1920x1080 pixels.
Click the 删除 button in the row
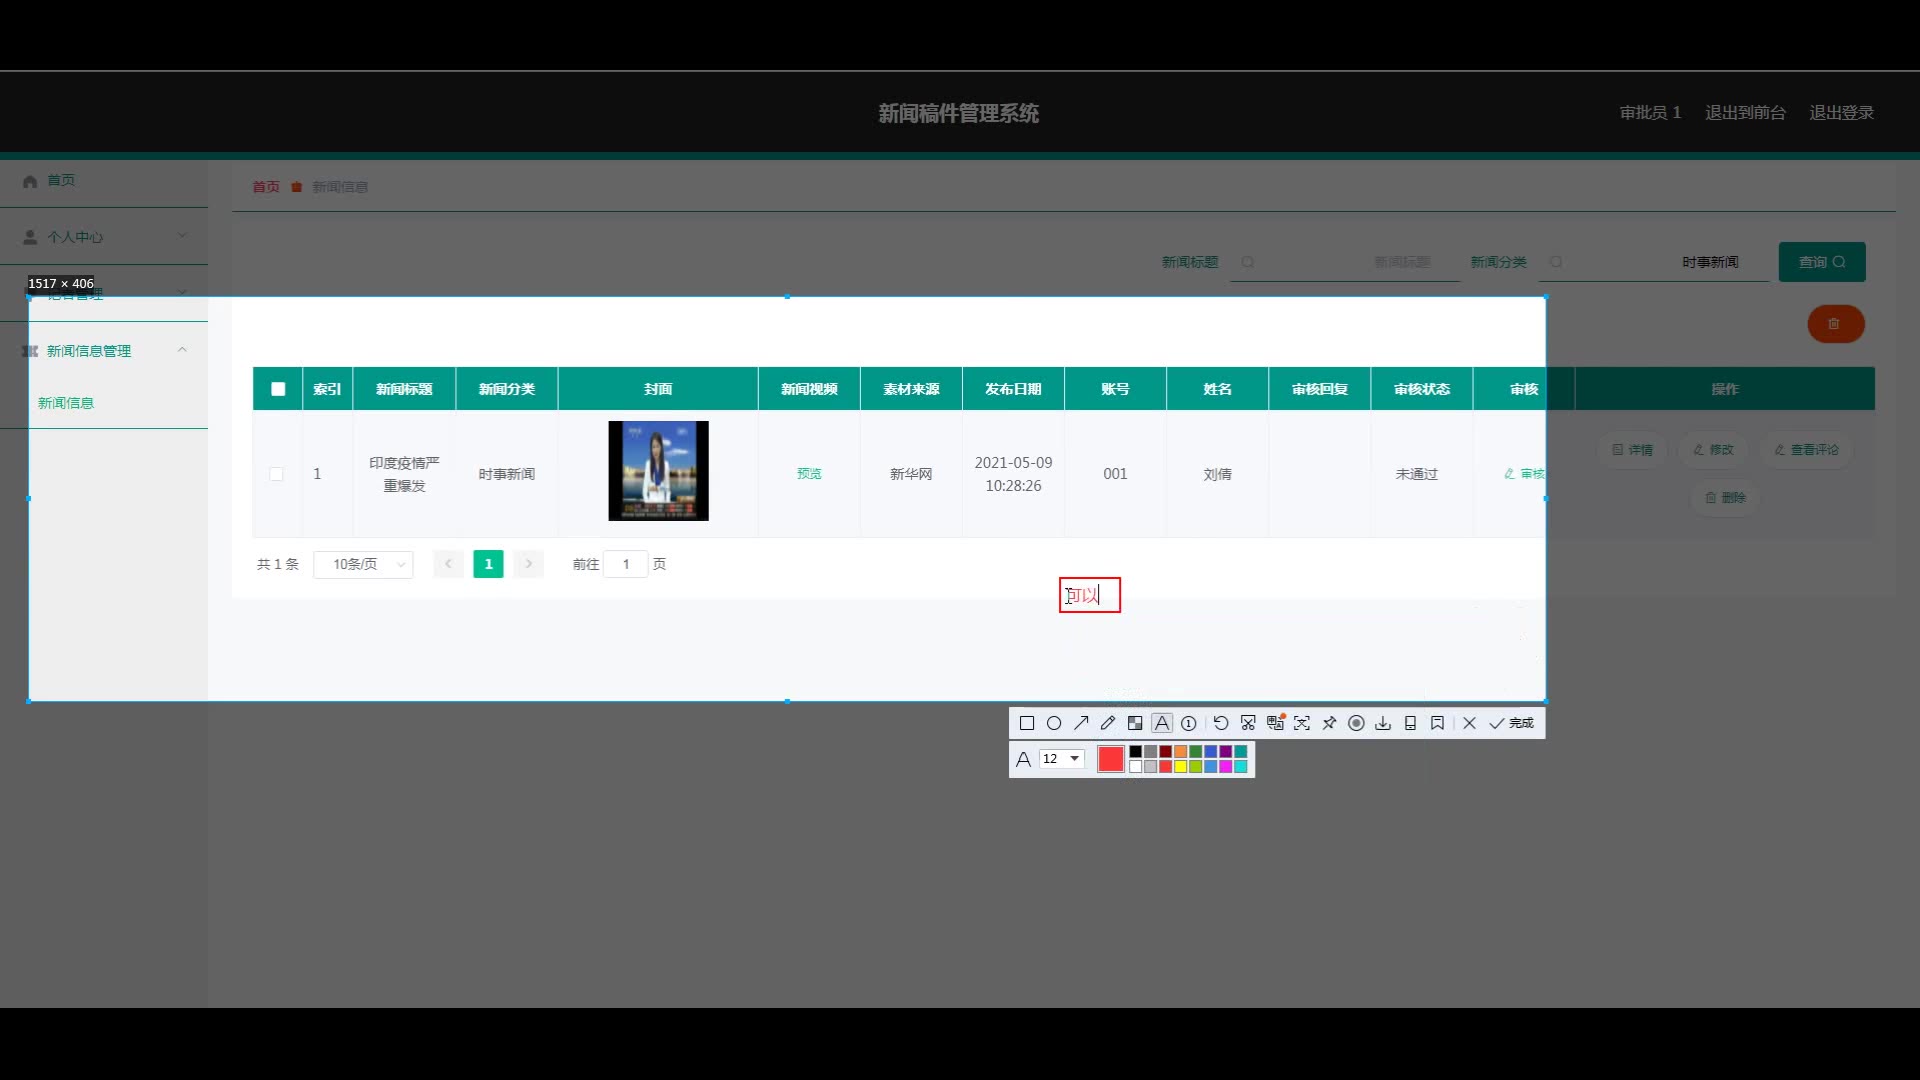click(x=1725, y=498)
